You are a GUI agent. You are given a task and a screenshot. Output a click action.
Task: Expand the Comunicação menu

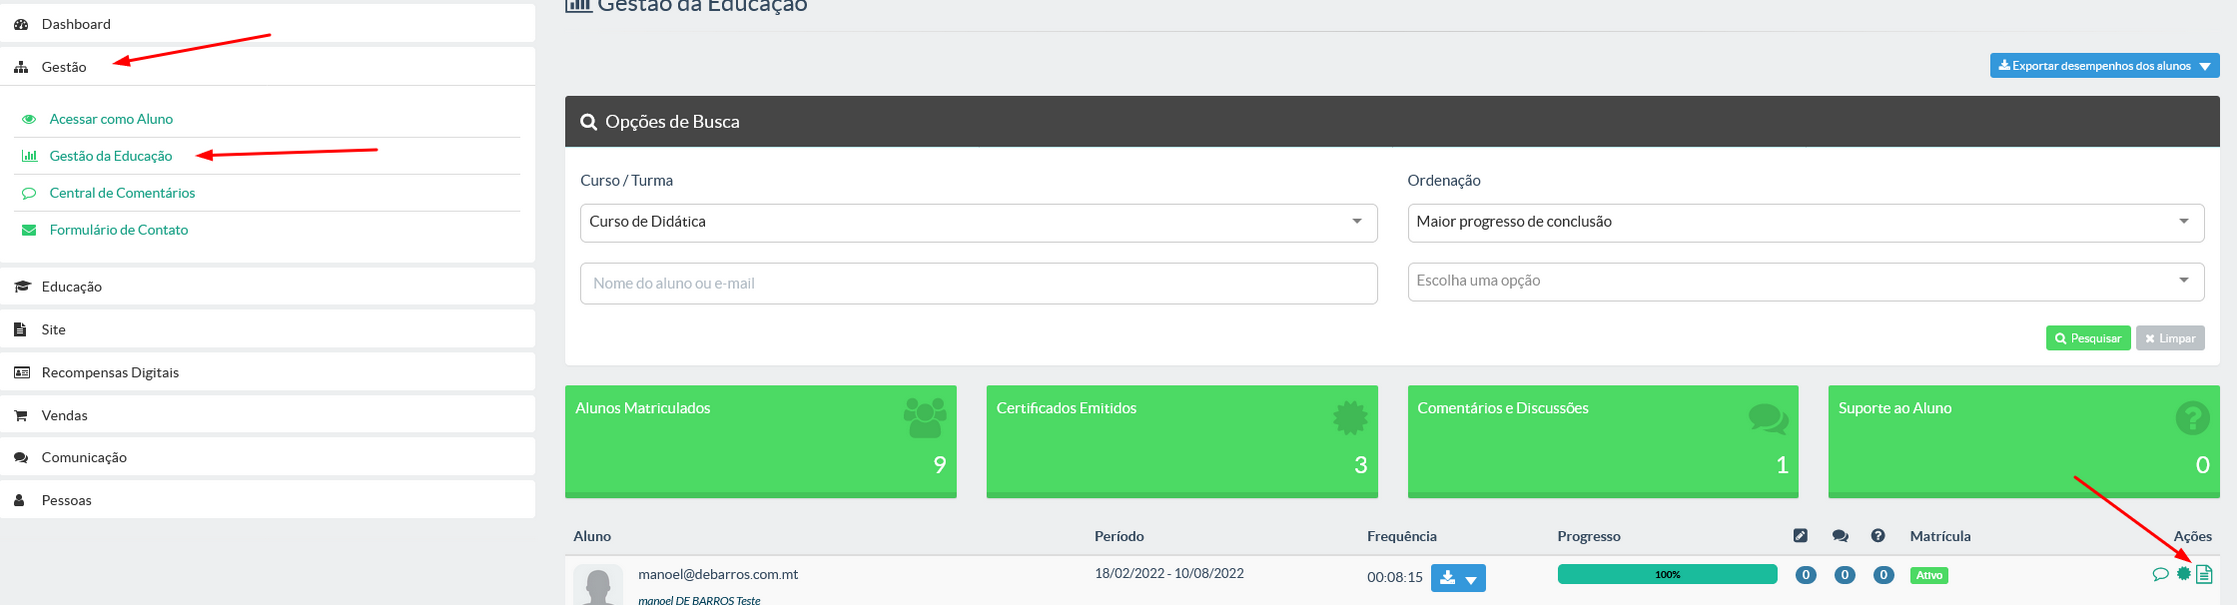point(267,457)
